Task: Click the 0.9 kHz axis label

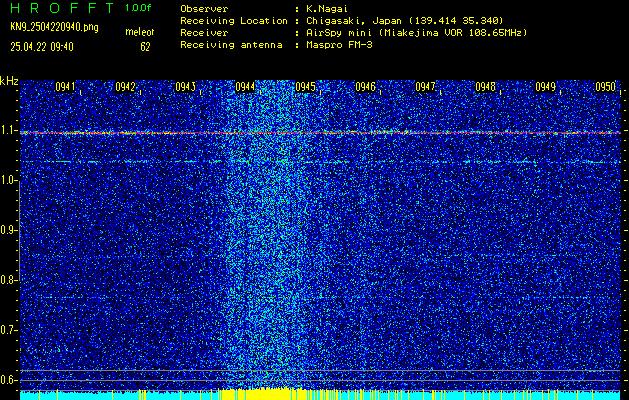Action: coord(8,230)
